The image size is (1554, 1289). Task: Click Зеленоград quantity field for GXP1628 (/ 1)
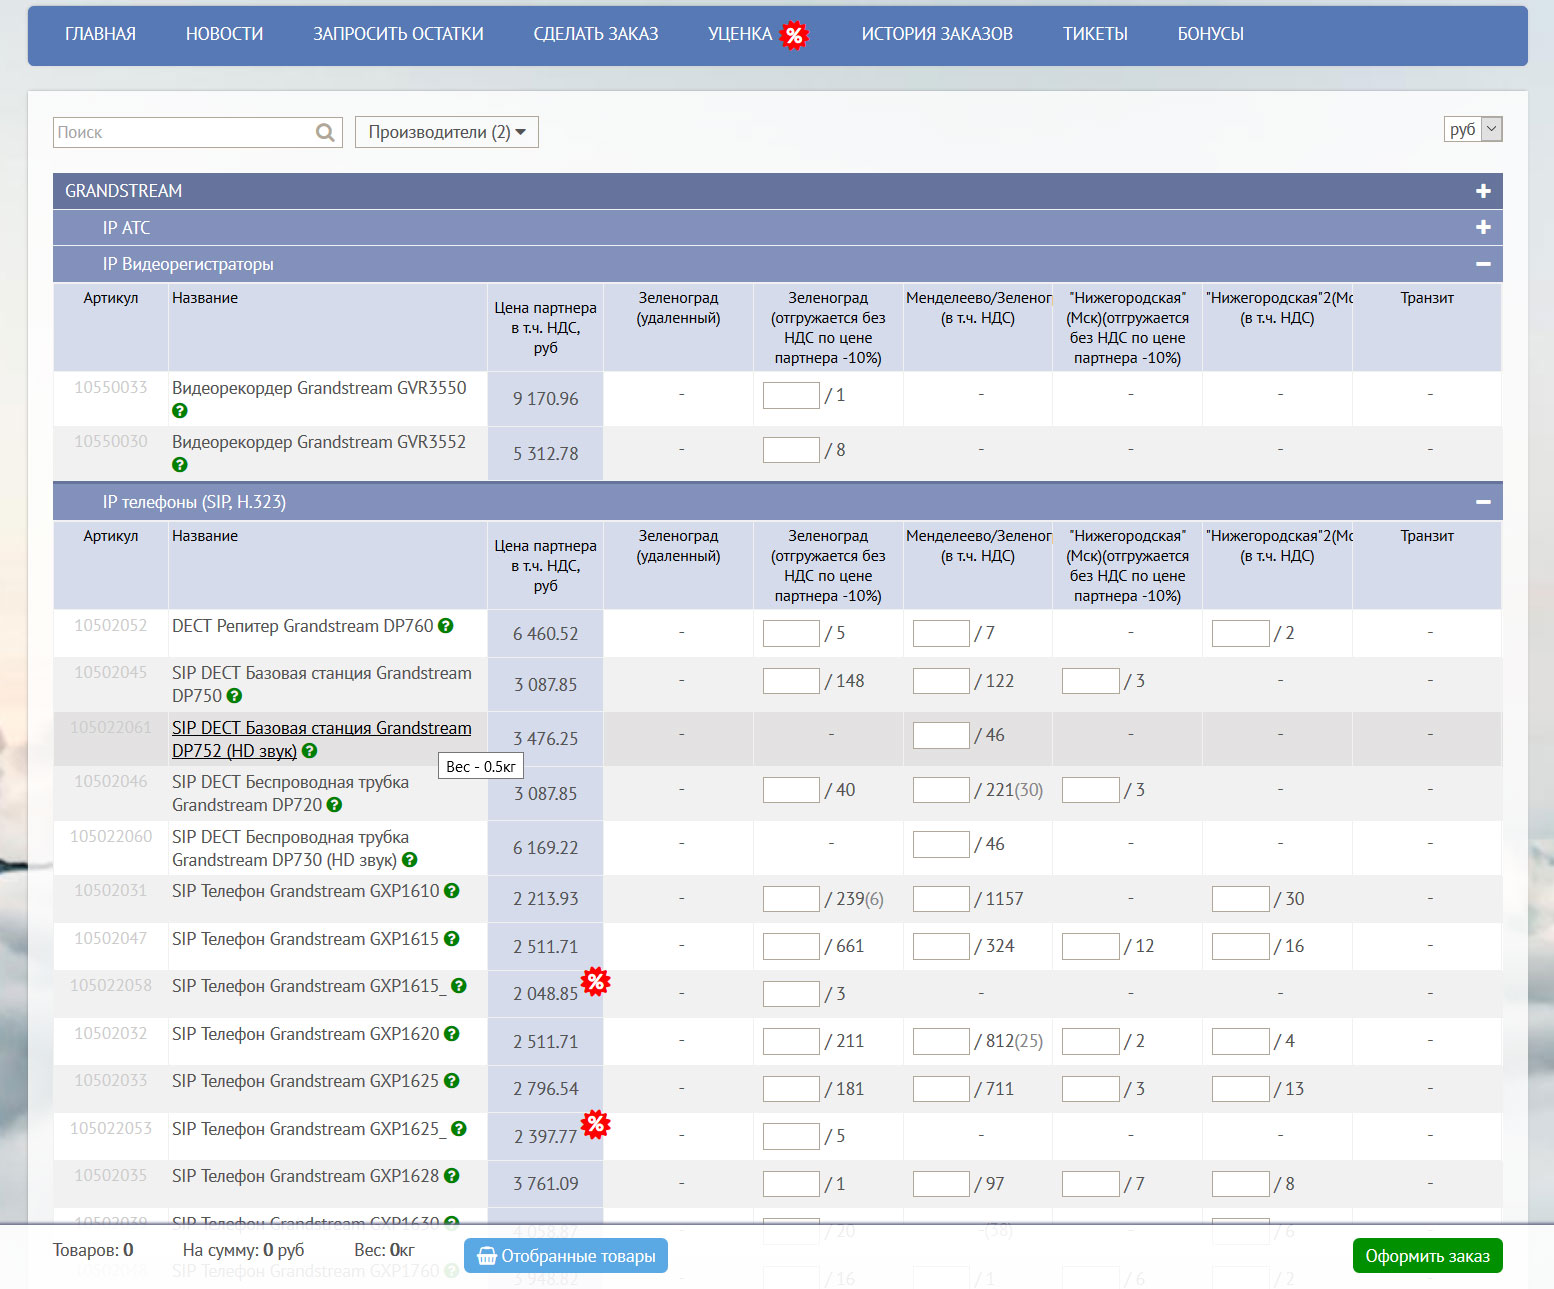click(791, 1184)
